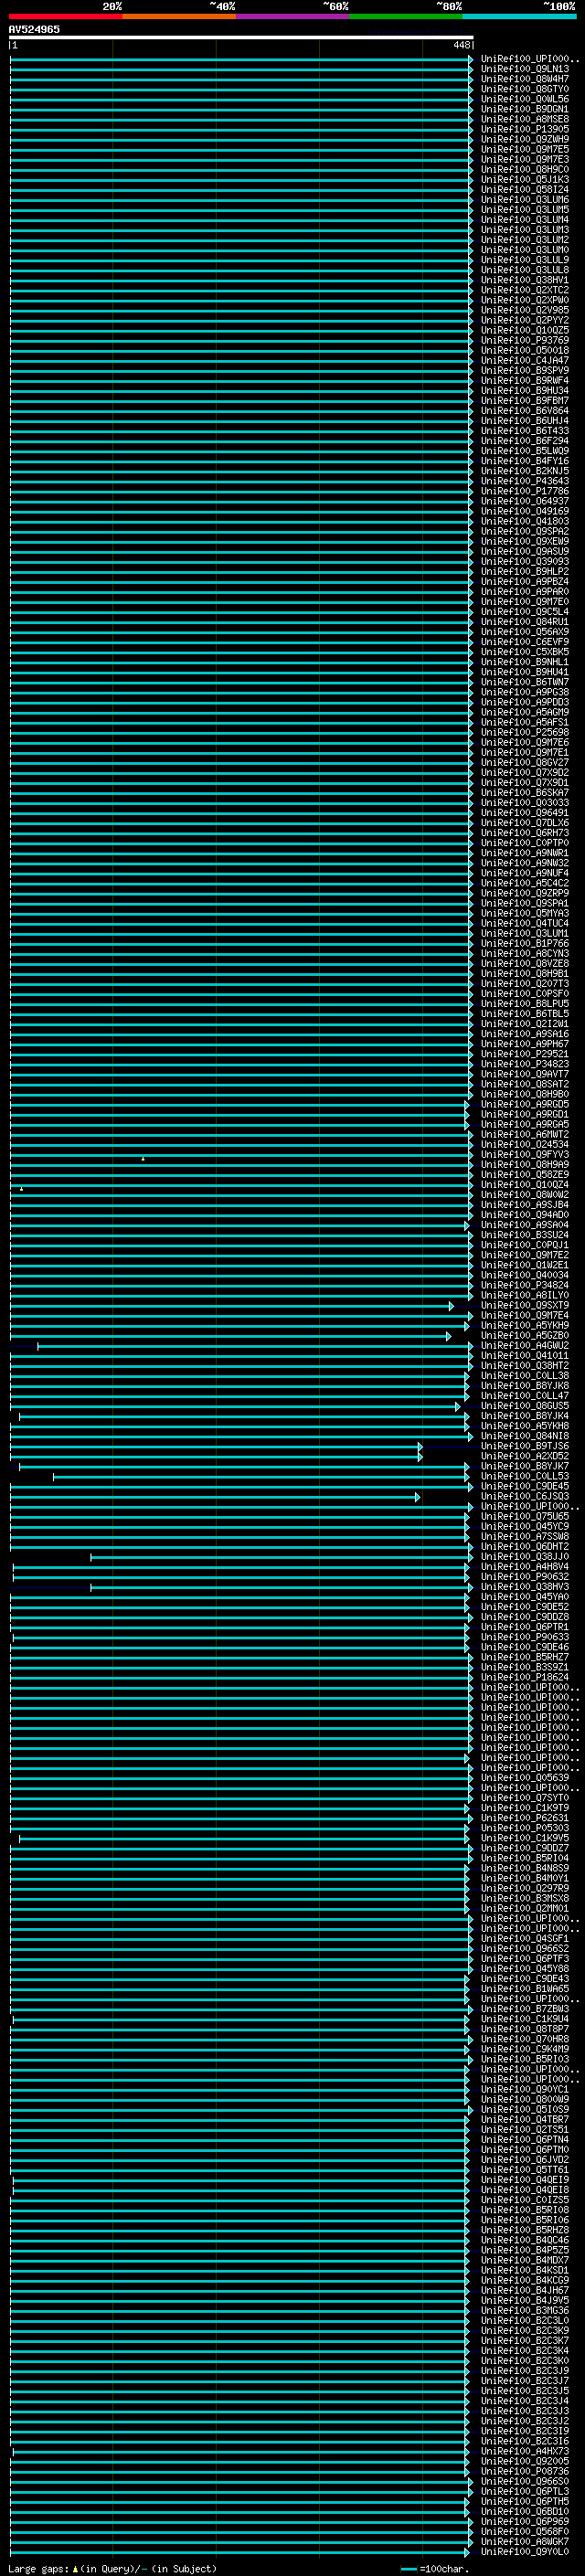
Task: Select hit UniRef100_P93769
Action: pyautogui.click(x=525, y=341)
